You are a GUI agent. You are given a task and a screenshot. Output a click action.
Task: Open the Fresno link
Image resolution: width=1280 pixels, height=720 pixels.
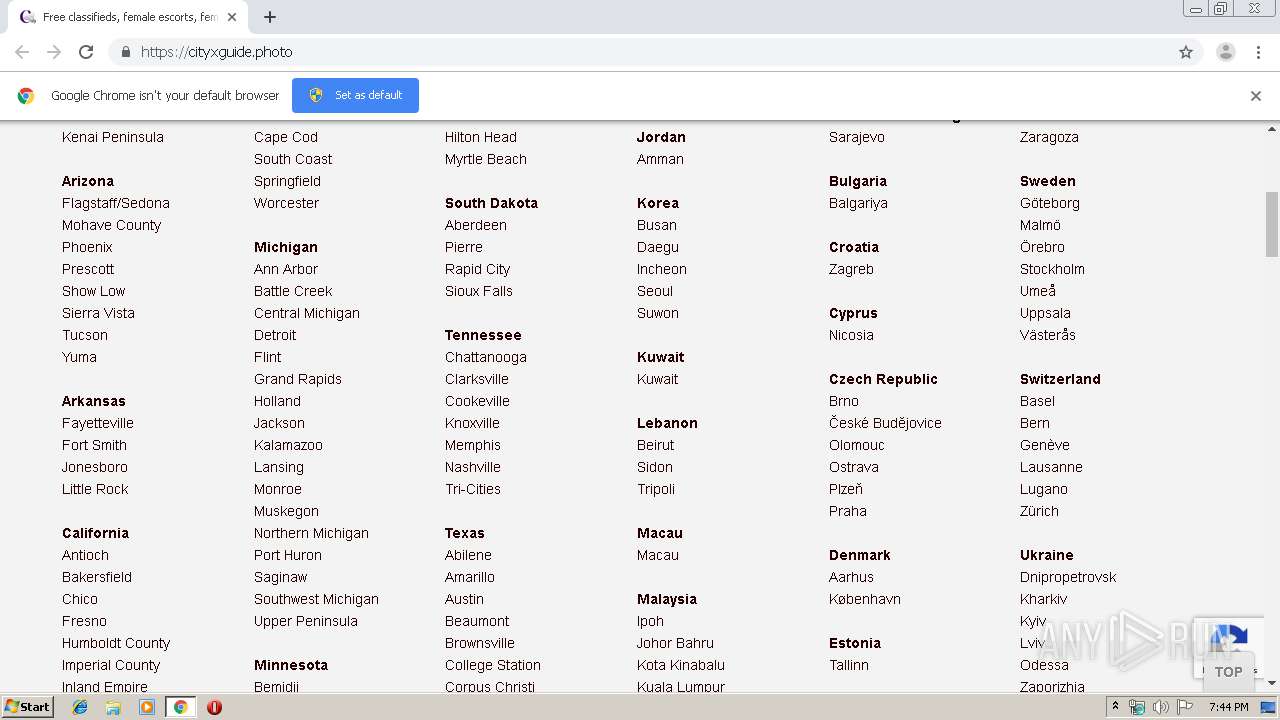click(84, 621)
